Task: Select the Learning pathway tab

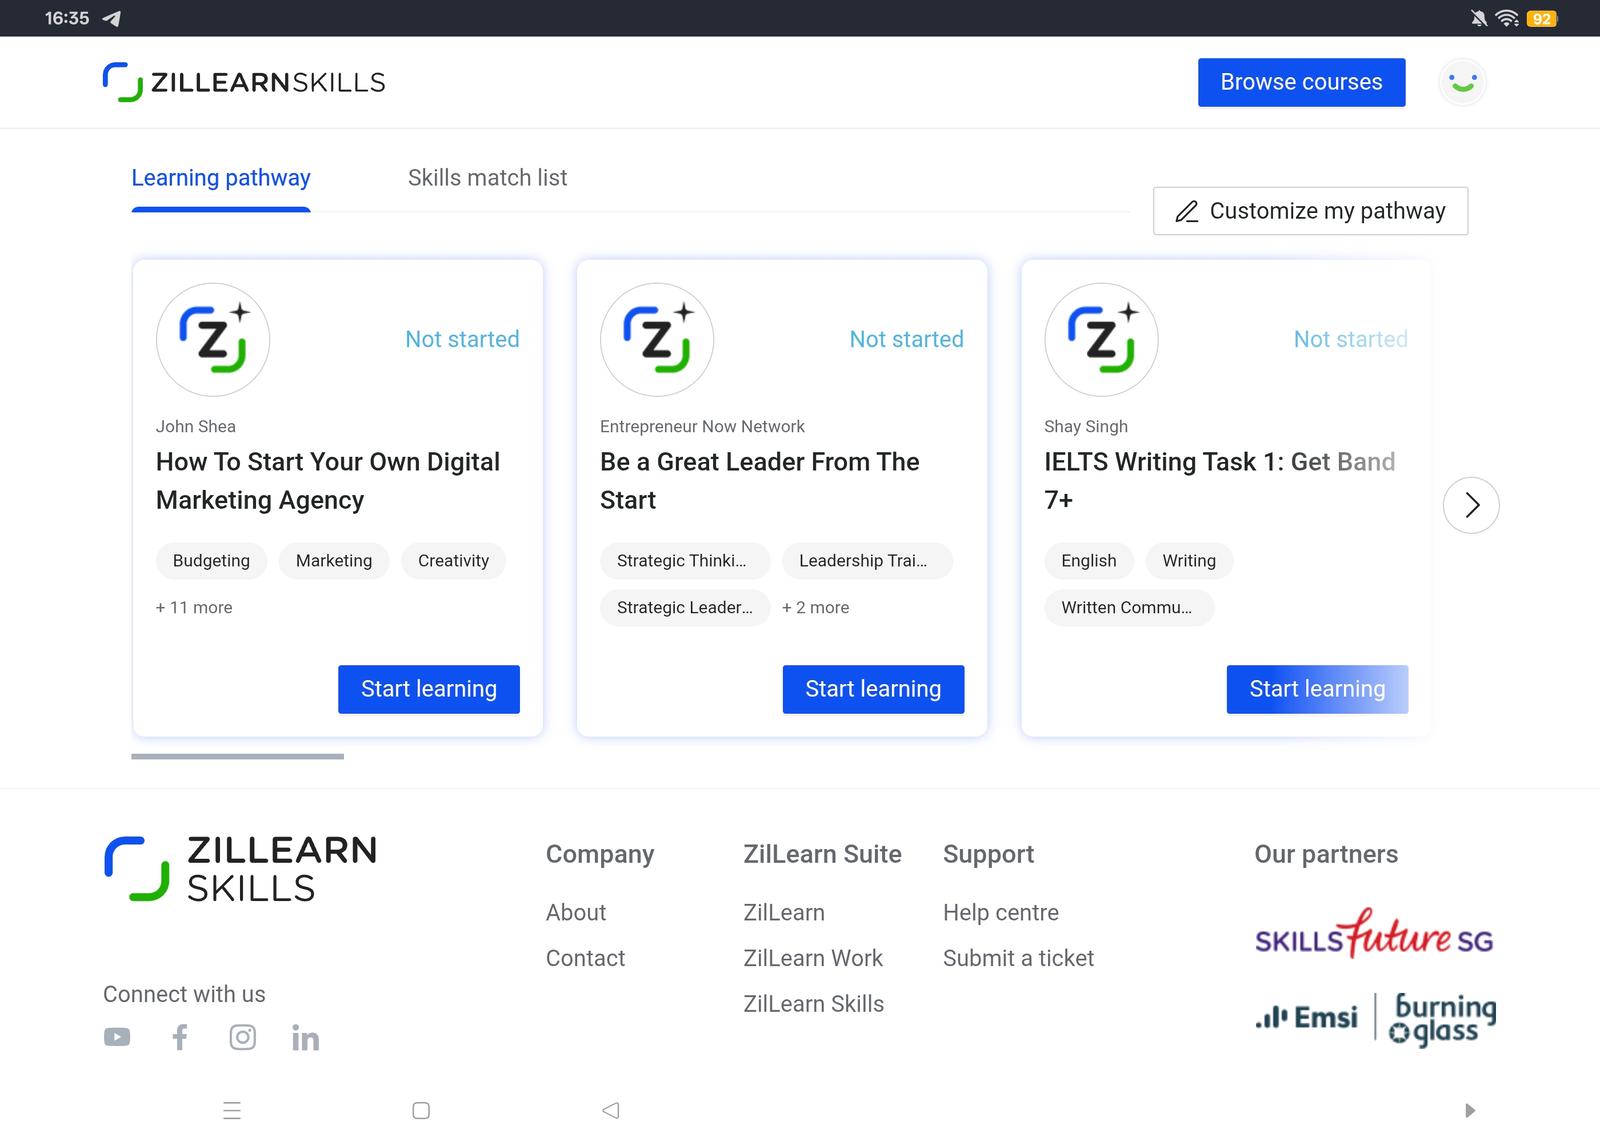Action: tap(221, 178)
